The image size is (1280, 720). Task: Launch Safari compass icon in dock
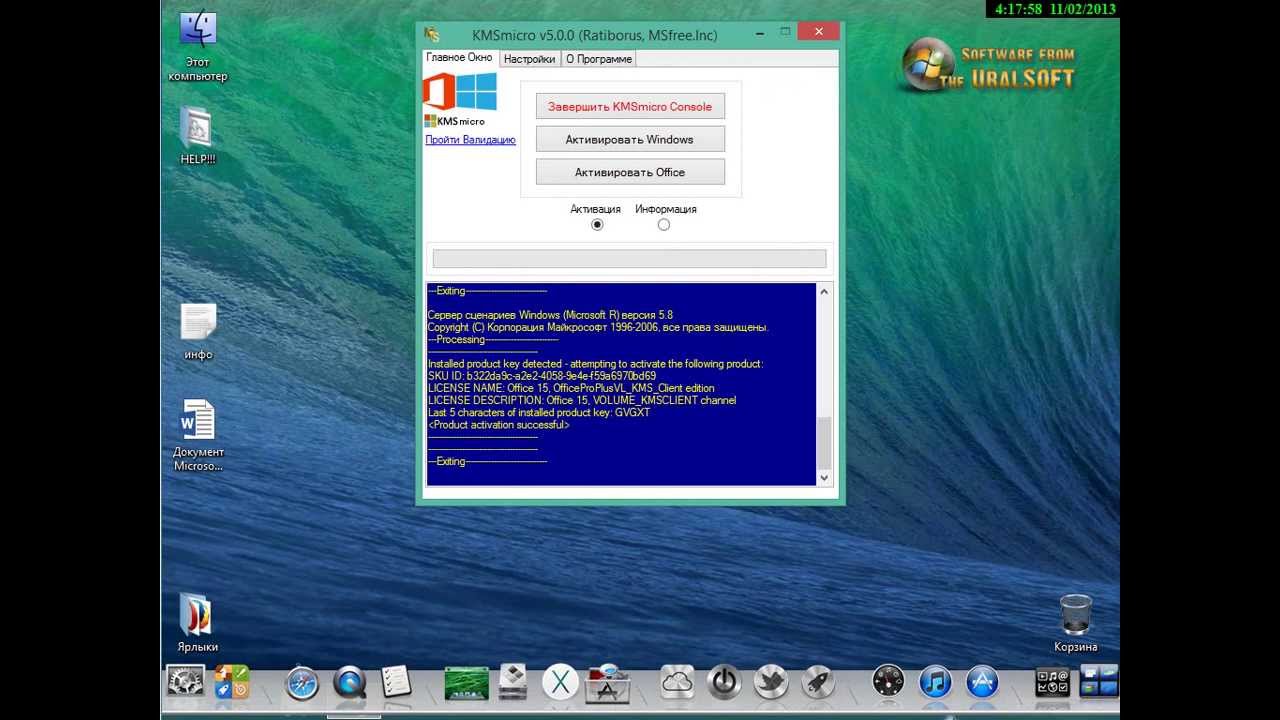coord(301,683)
